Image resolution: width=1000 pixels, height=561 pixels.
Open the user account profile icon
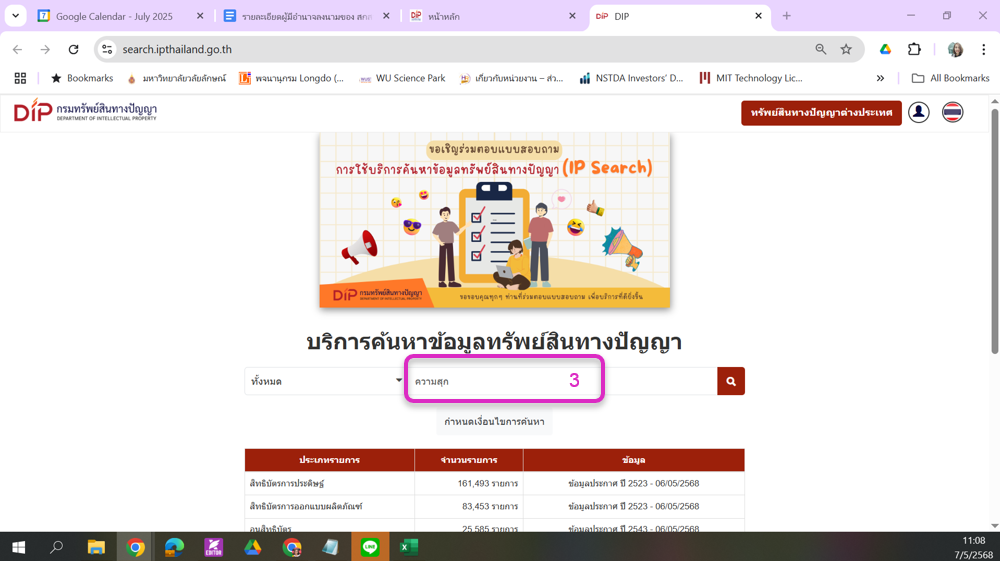[918, 113]
